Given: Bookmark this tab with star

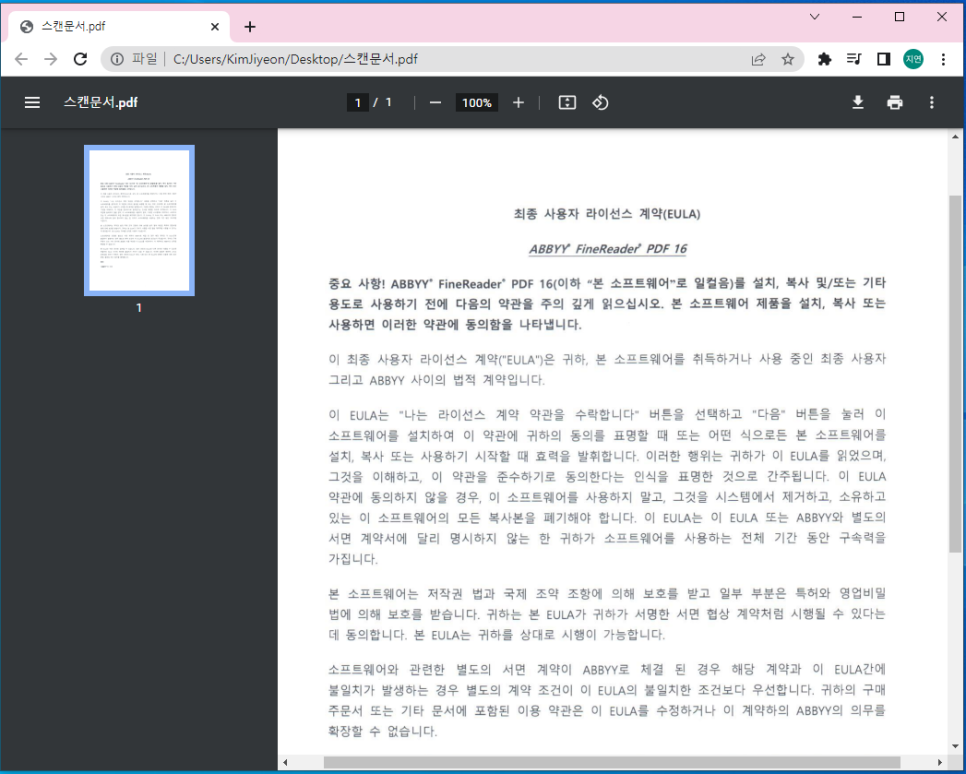Looking at the screenshot, I should 787,59.
